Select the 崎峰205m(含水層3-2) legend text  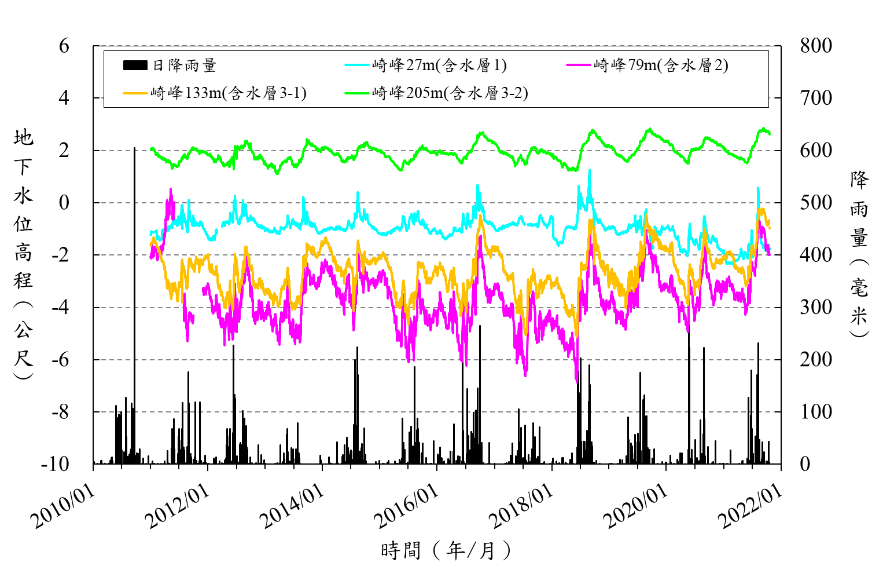(450, 93)
